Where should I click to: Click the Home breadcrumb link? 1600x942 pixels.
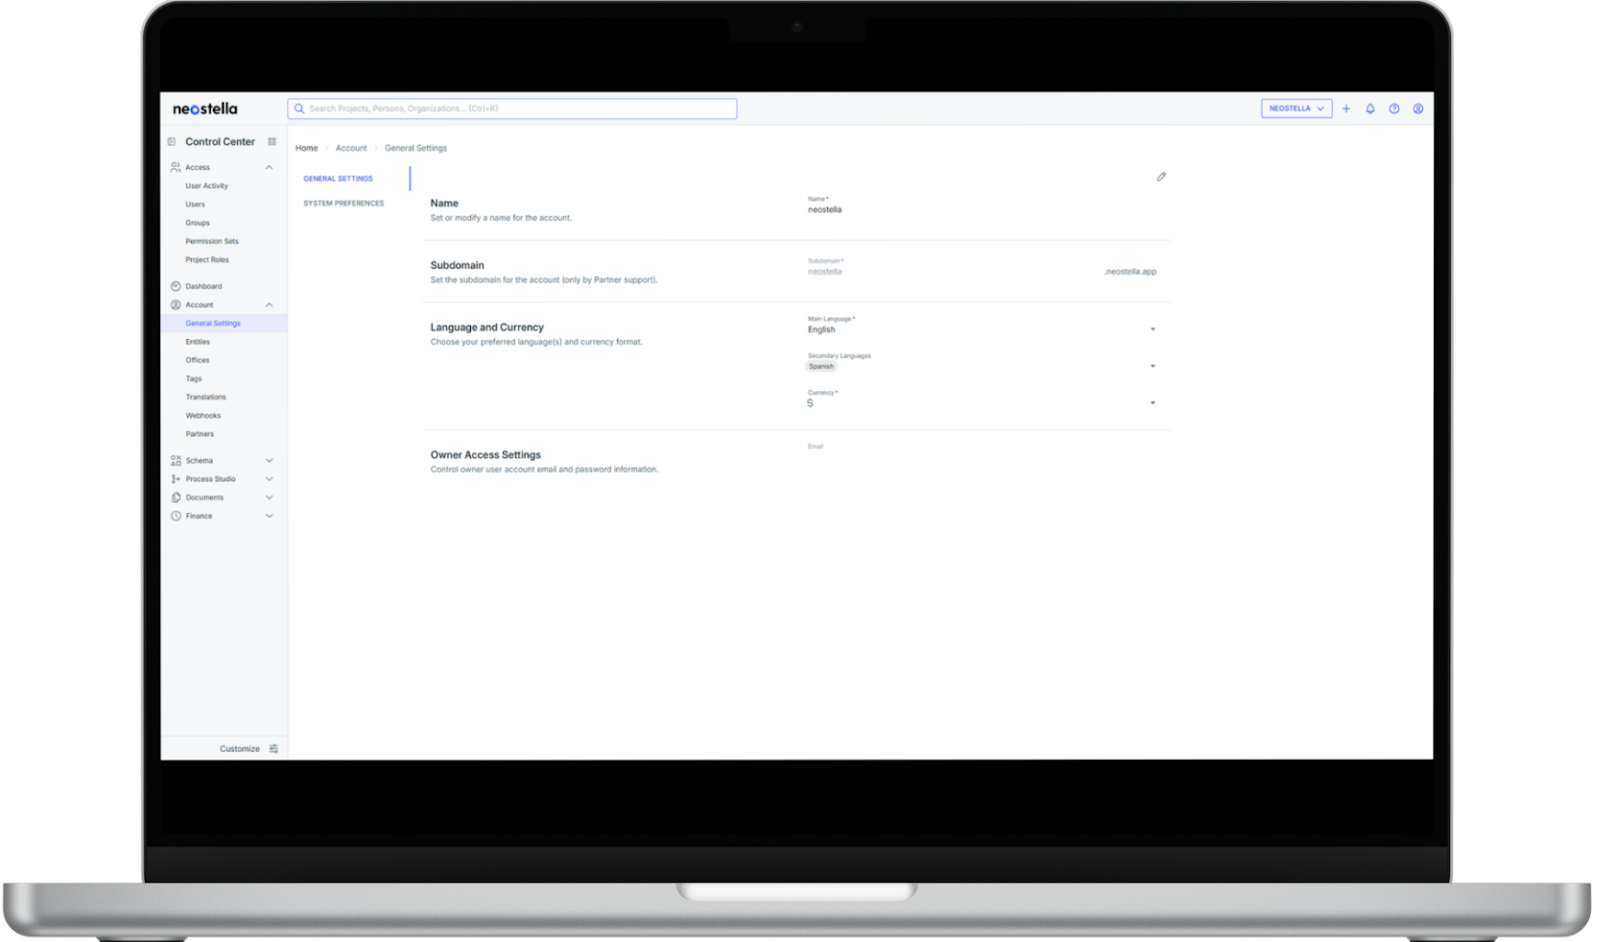[x=306, y=148]
